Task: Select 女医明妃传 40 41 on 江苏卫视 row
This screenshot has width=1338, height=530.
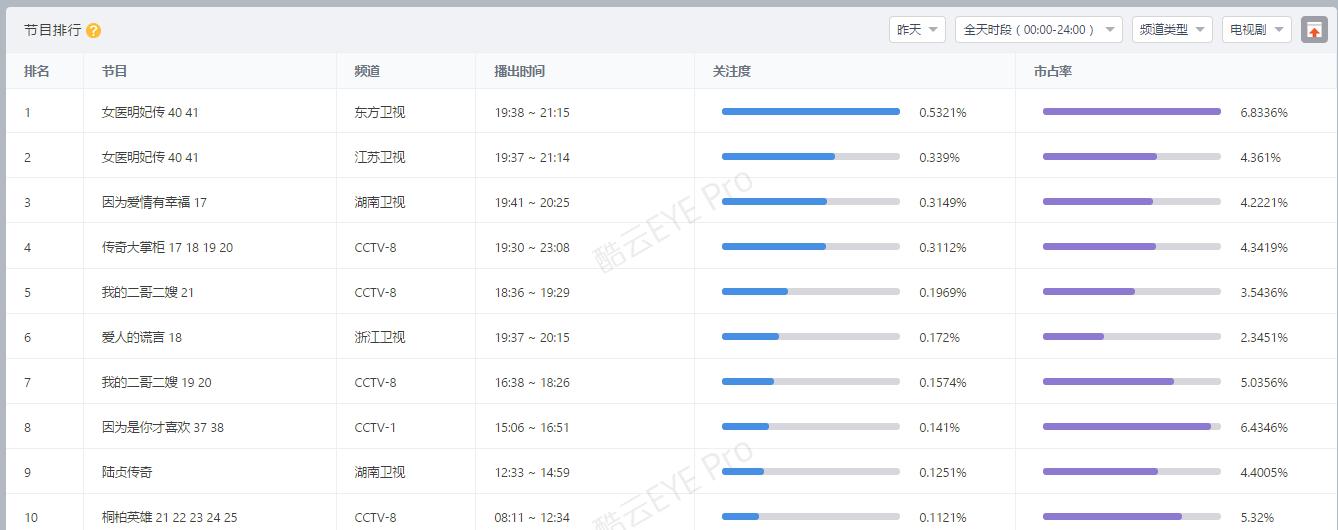Action: click(150, 157)
